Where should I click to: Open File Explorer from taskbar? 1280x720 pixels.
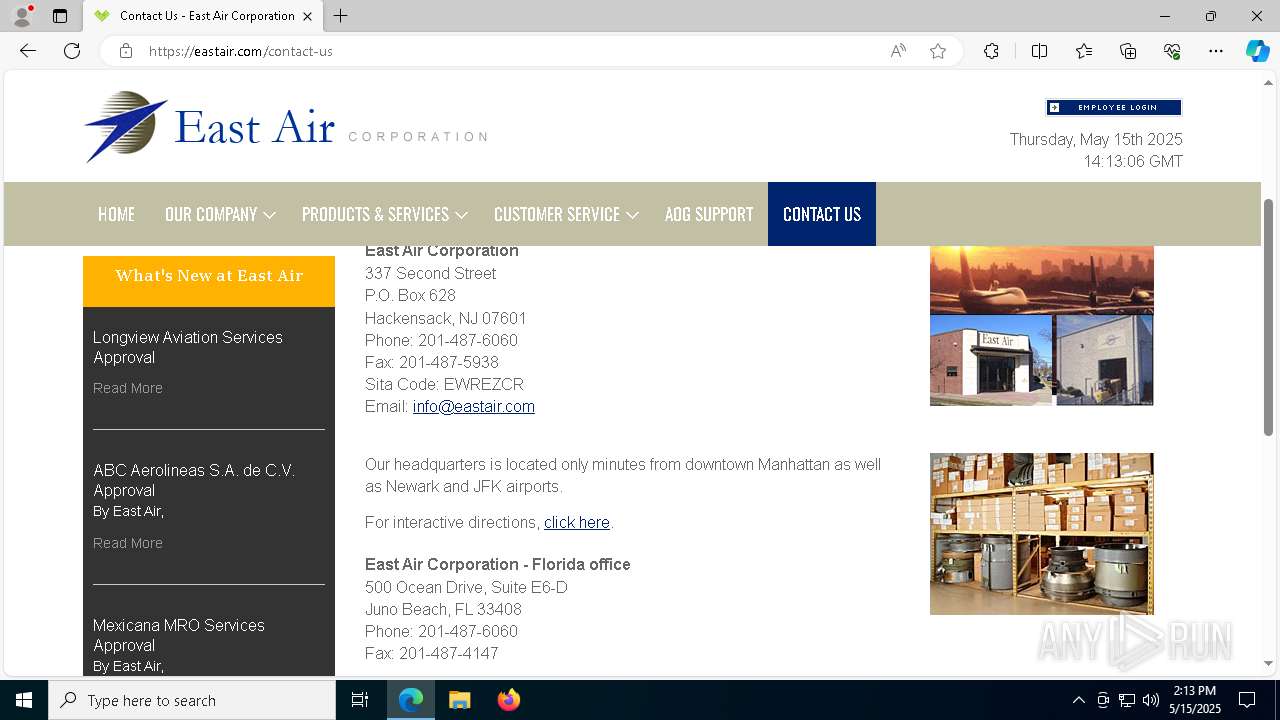tap(459, 700)
